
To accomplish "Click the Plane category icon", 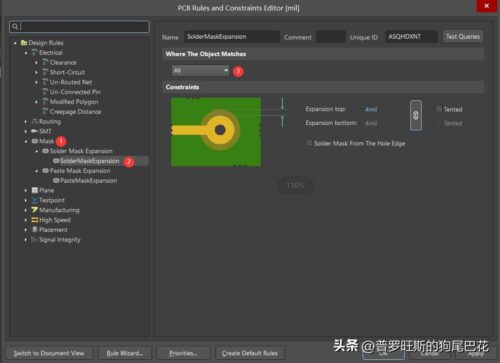I will click(x=34, y=190).
